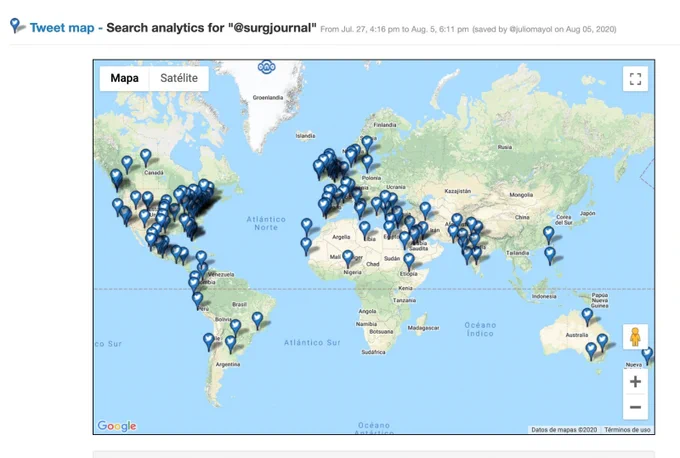Click the tweet pin near Perú label
The image size is (680, 458).
[197, 300]
